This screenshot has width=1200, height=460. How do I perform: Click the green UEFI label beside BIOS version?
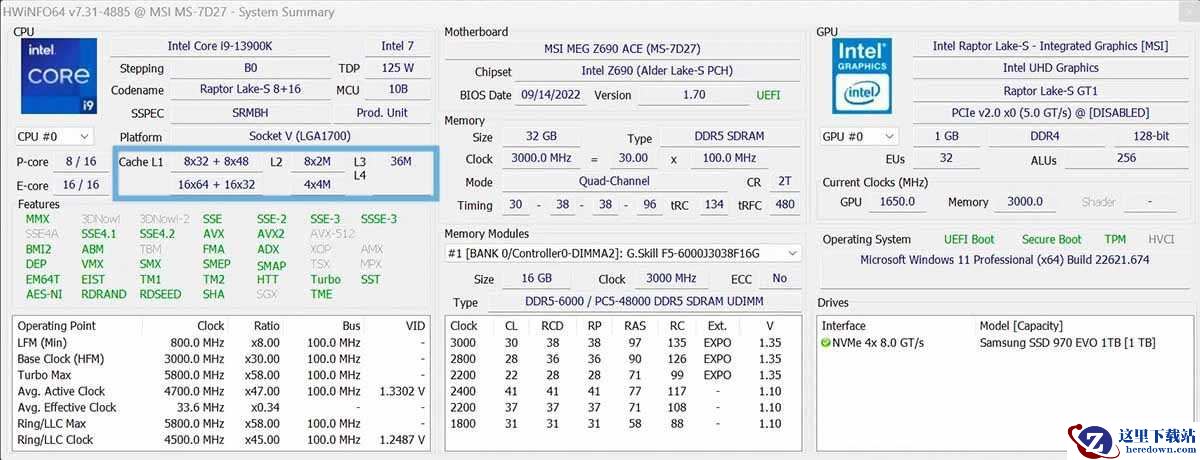coord(768,96)
